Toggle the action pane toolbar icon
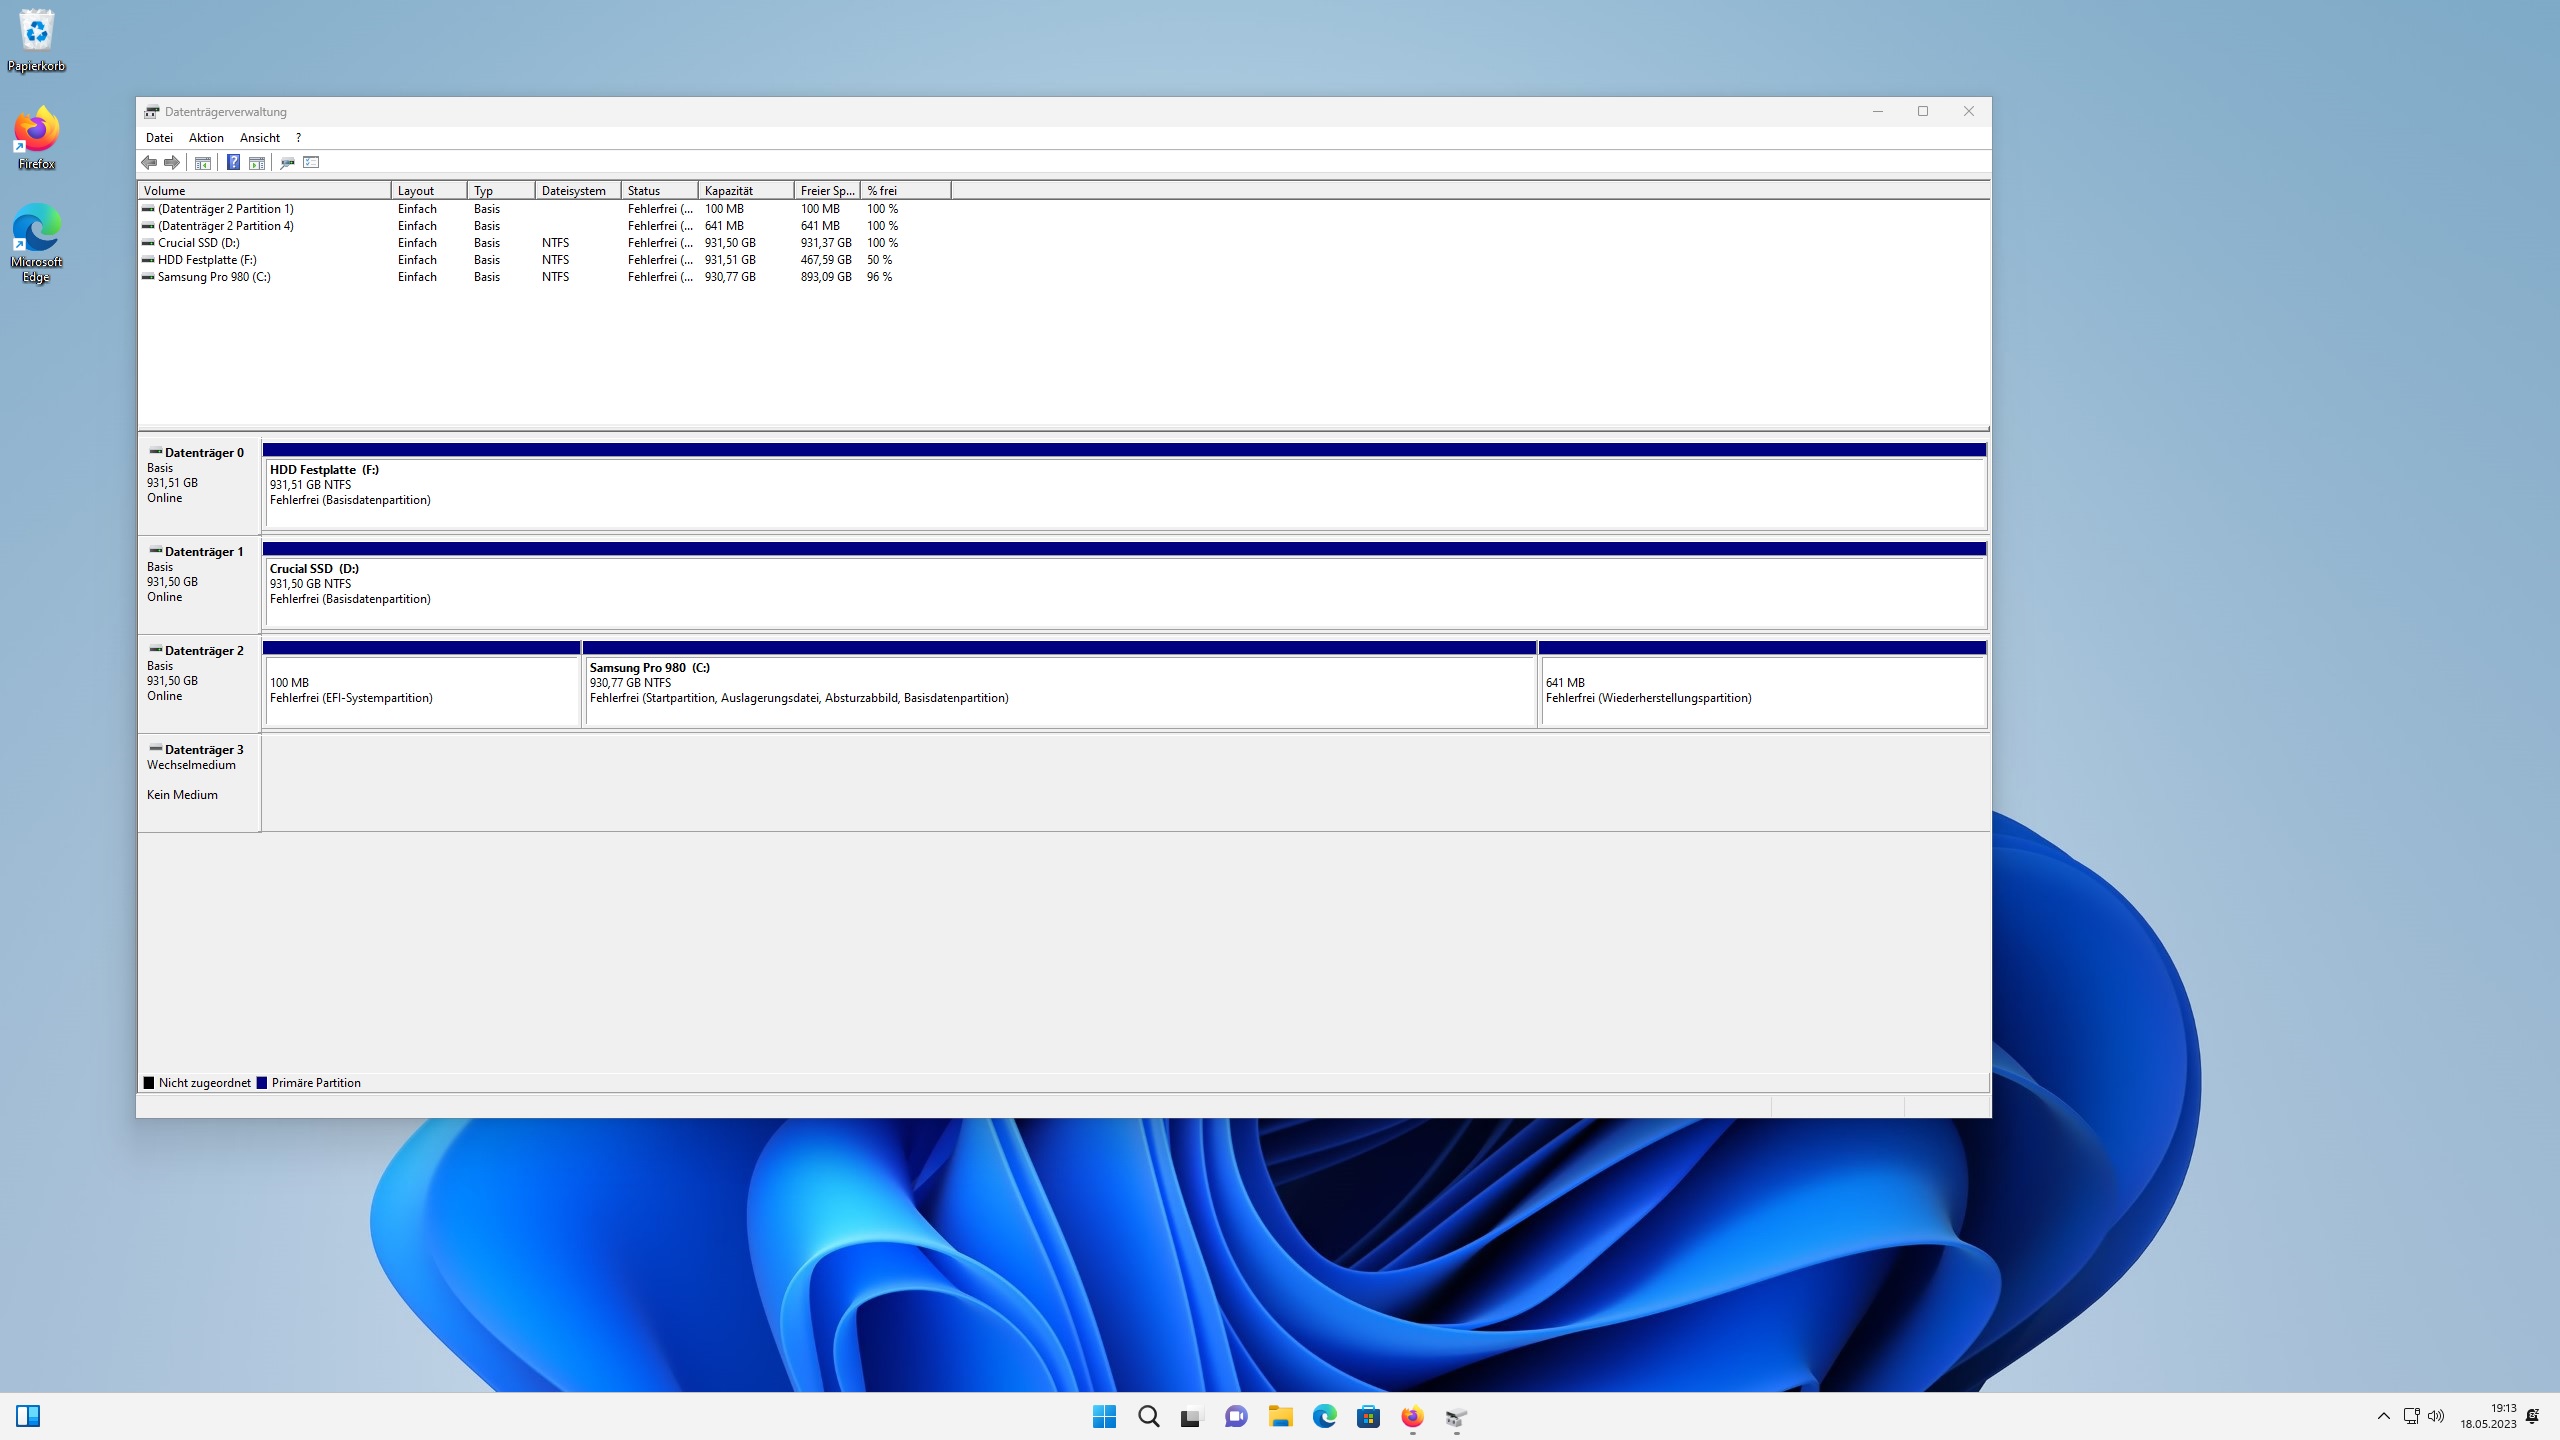Image resolution: width=2560 pixels, height=1440 pixels. (x=257, y=162)
